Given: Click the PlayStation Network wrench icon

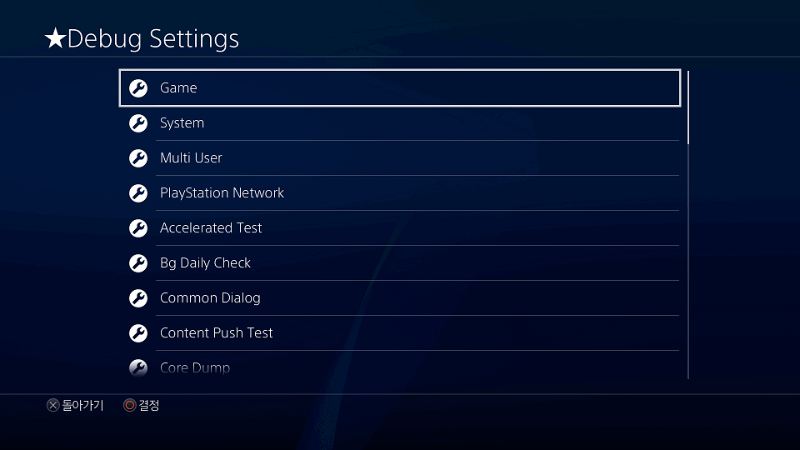Looking at the screenshot, I should [x=138, y=193].
